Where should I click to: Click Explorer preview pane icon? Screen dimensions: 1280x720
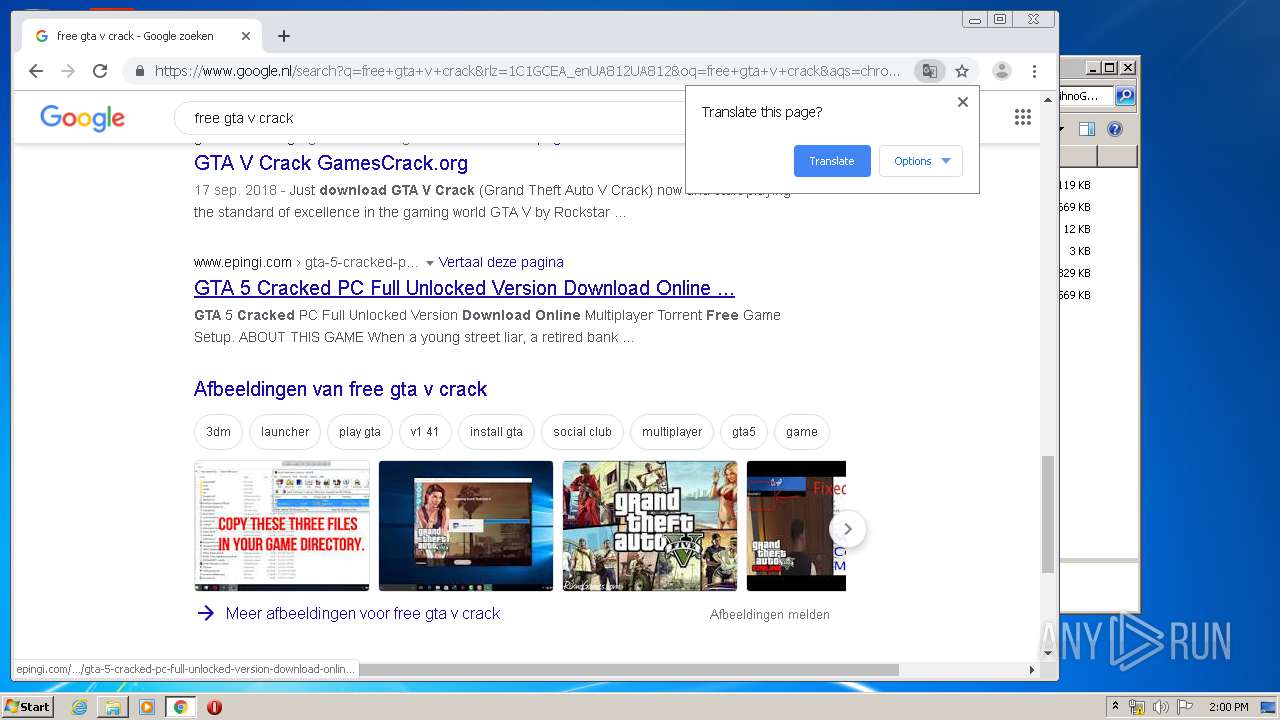point(1088,129)
